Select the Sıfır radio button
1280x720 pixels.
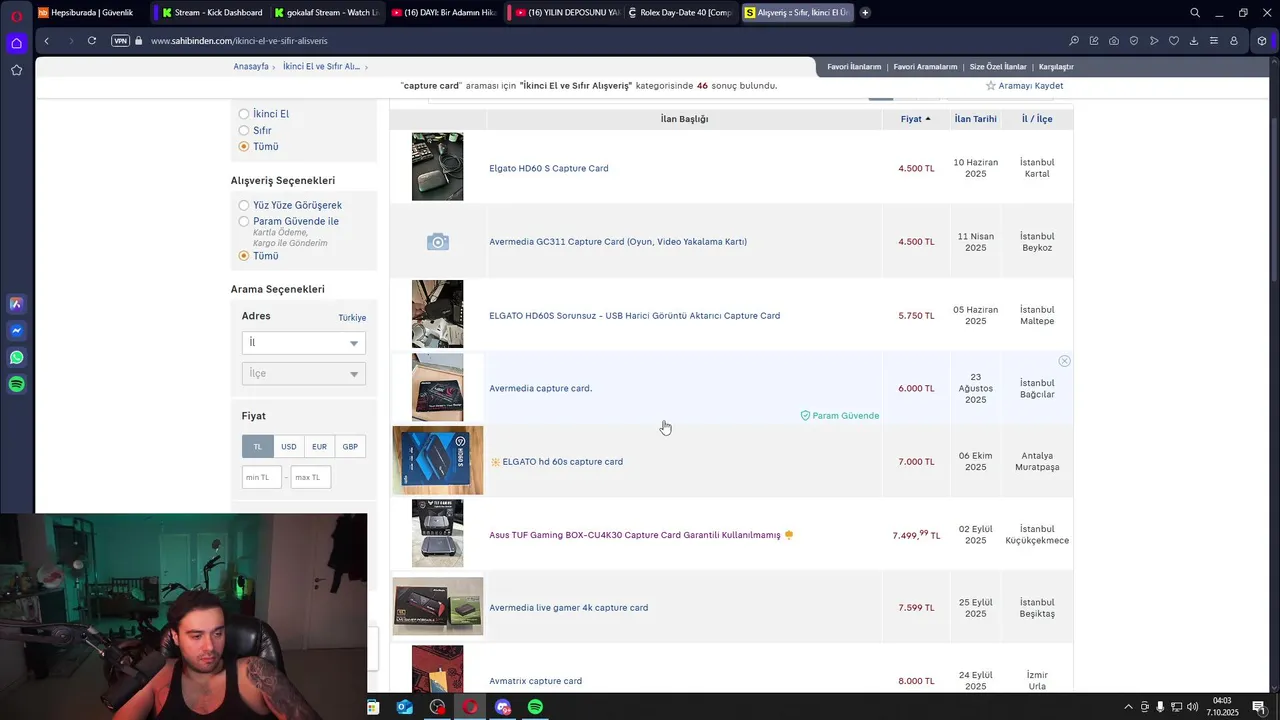click(244, 130)
